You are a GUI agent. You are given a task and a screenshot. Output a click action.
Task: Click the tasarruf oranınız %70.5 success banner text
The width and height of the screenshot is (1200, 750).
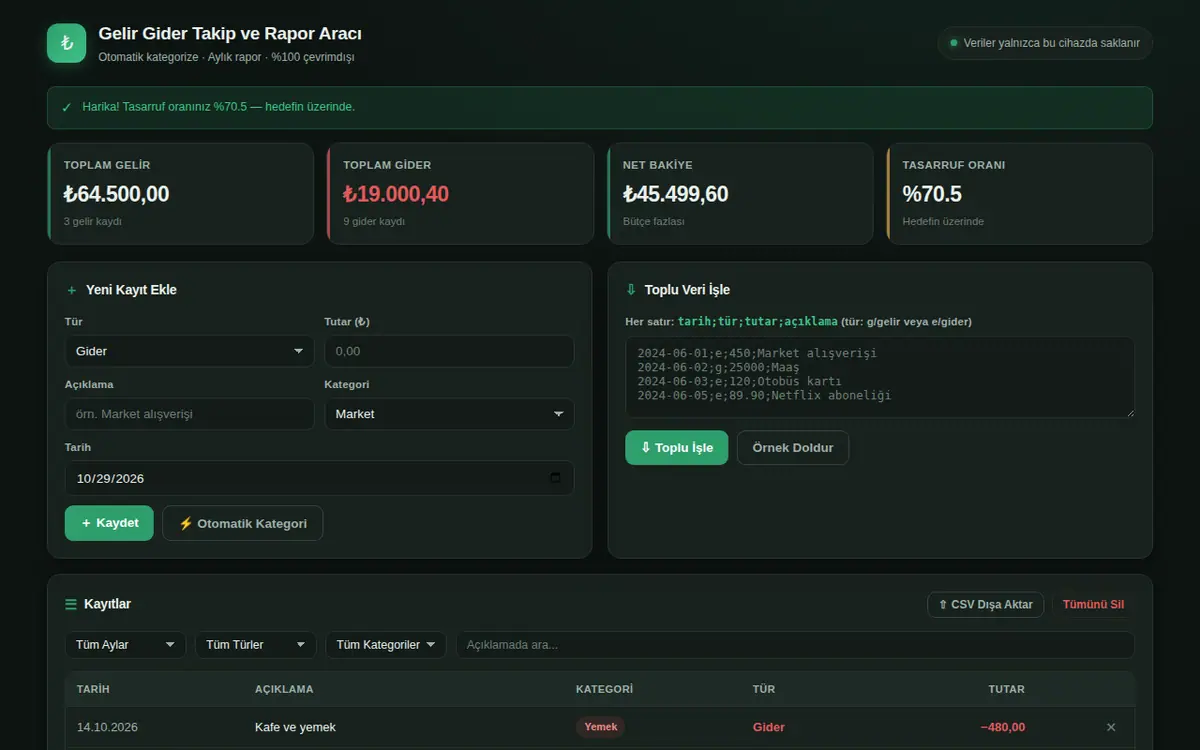tap(218, 107)
